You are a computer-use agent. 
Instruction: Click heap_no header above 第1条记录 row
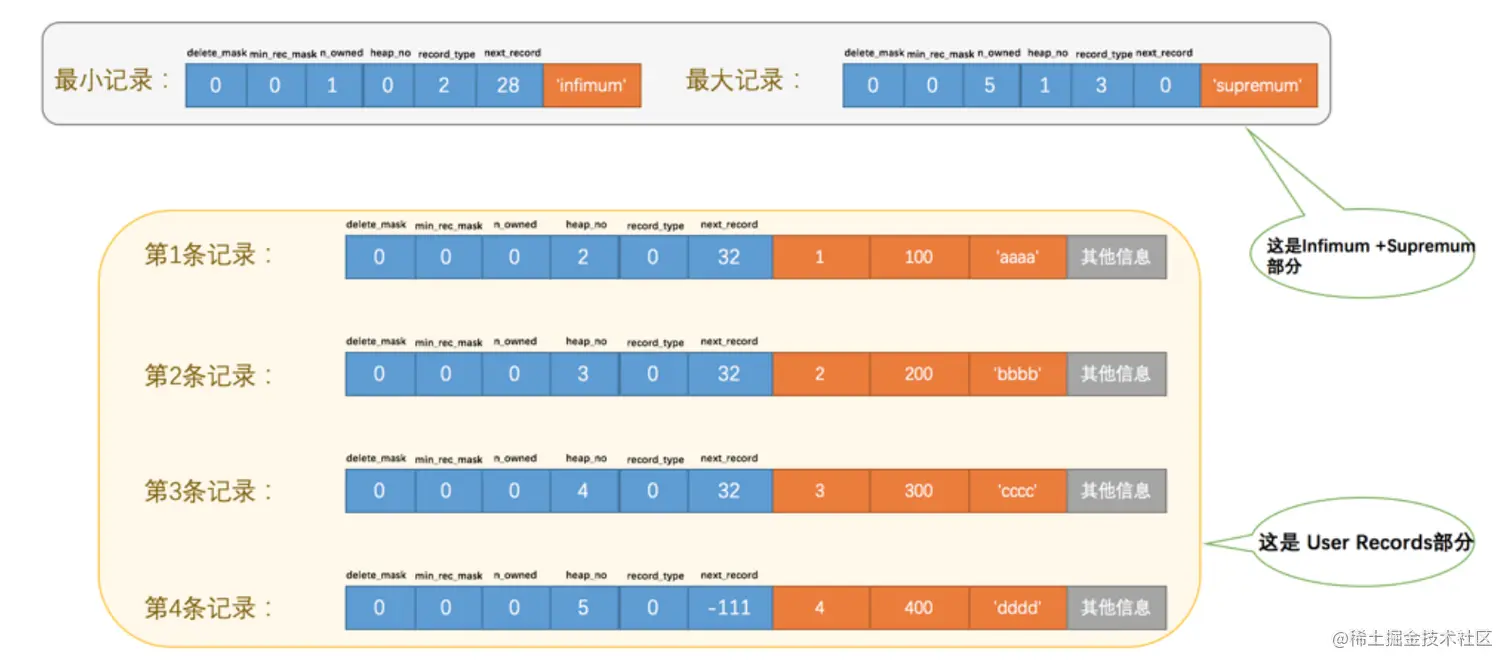pyautogui.click(x=586, y=225)
